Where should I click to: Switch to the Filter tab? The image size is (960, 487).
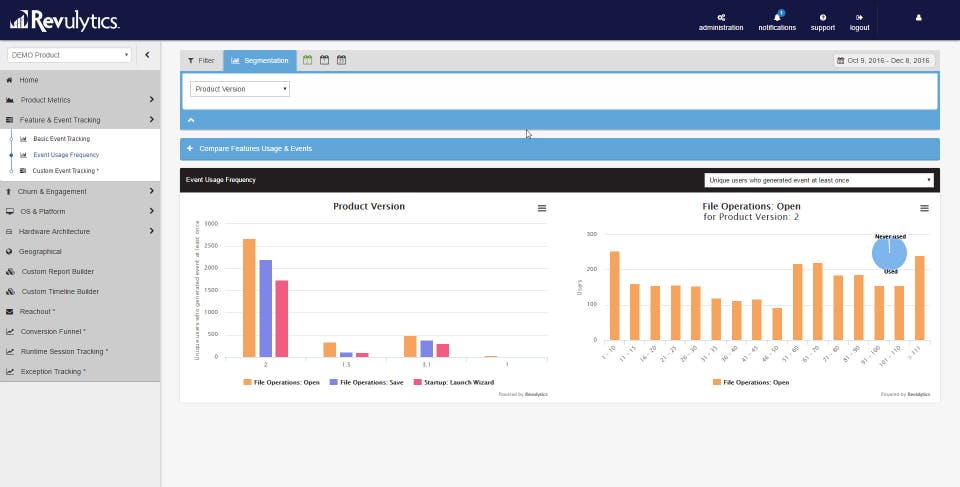pos(201,61)
